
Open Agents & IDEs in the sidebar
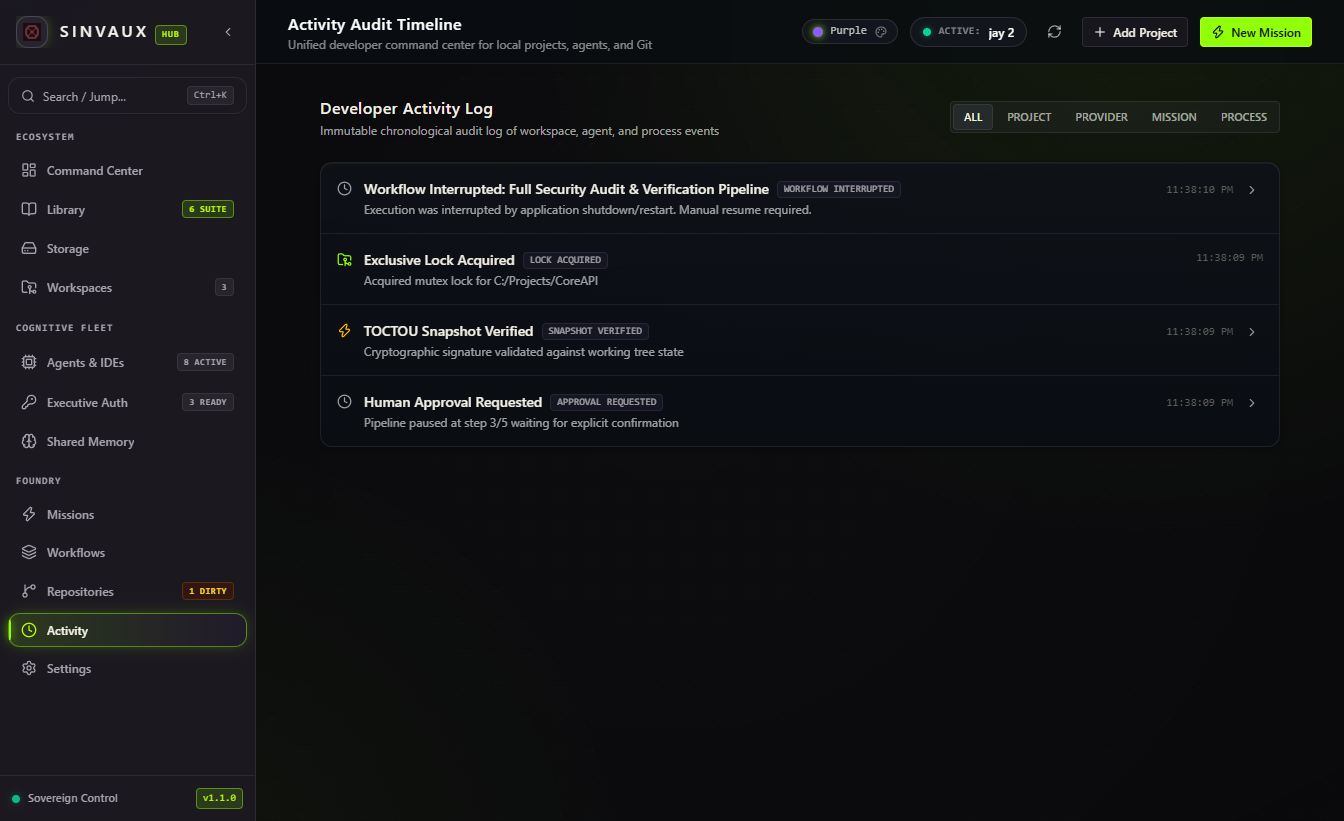coord(128,363)
